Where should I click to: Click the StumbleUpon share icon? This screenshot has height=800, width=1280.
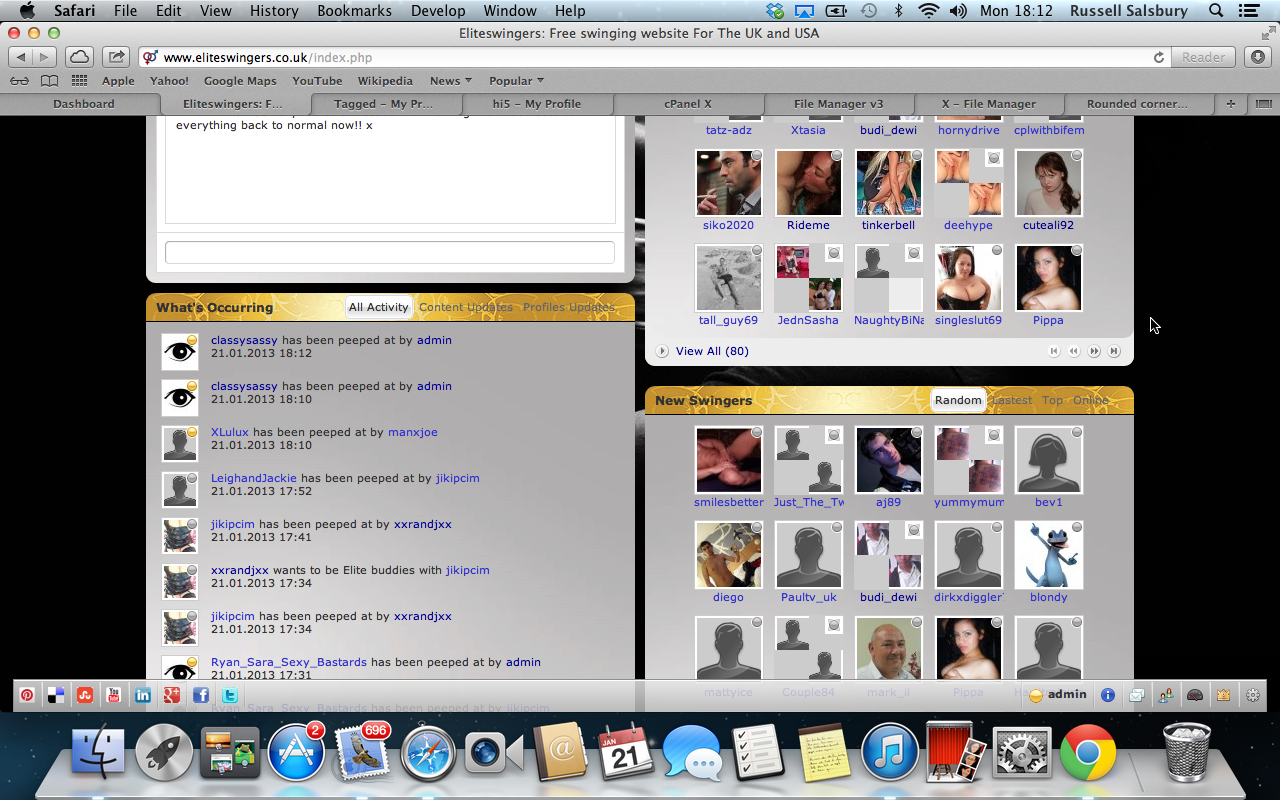85,695
